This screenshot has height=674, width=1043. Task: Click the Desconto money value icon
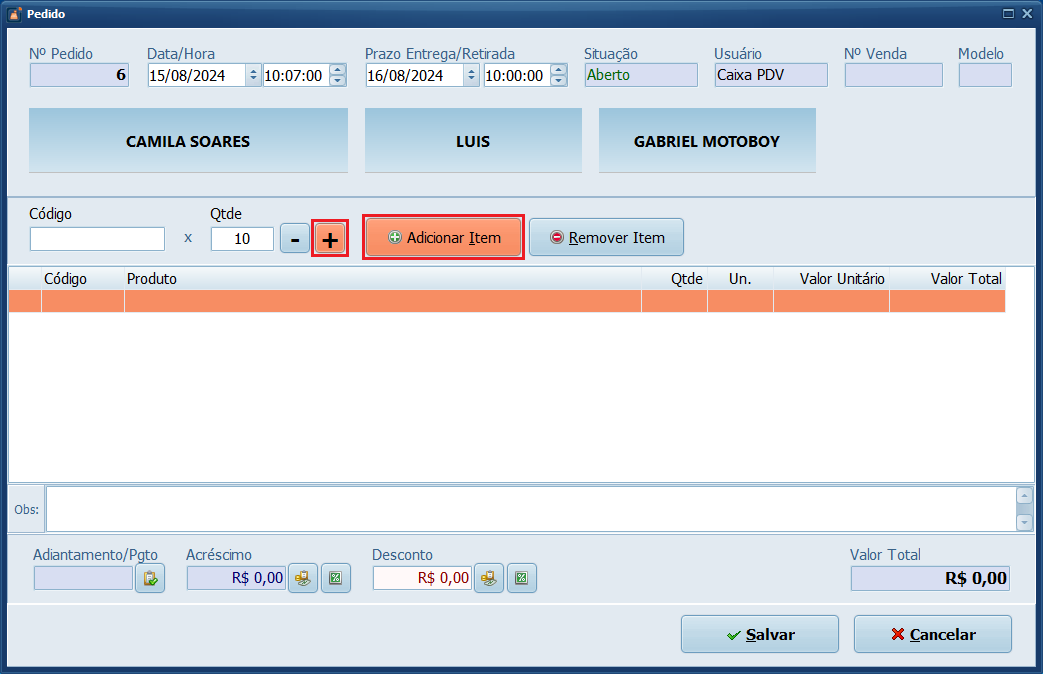click(x=488, y=578)
